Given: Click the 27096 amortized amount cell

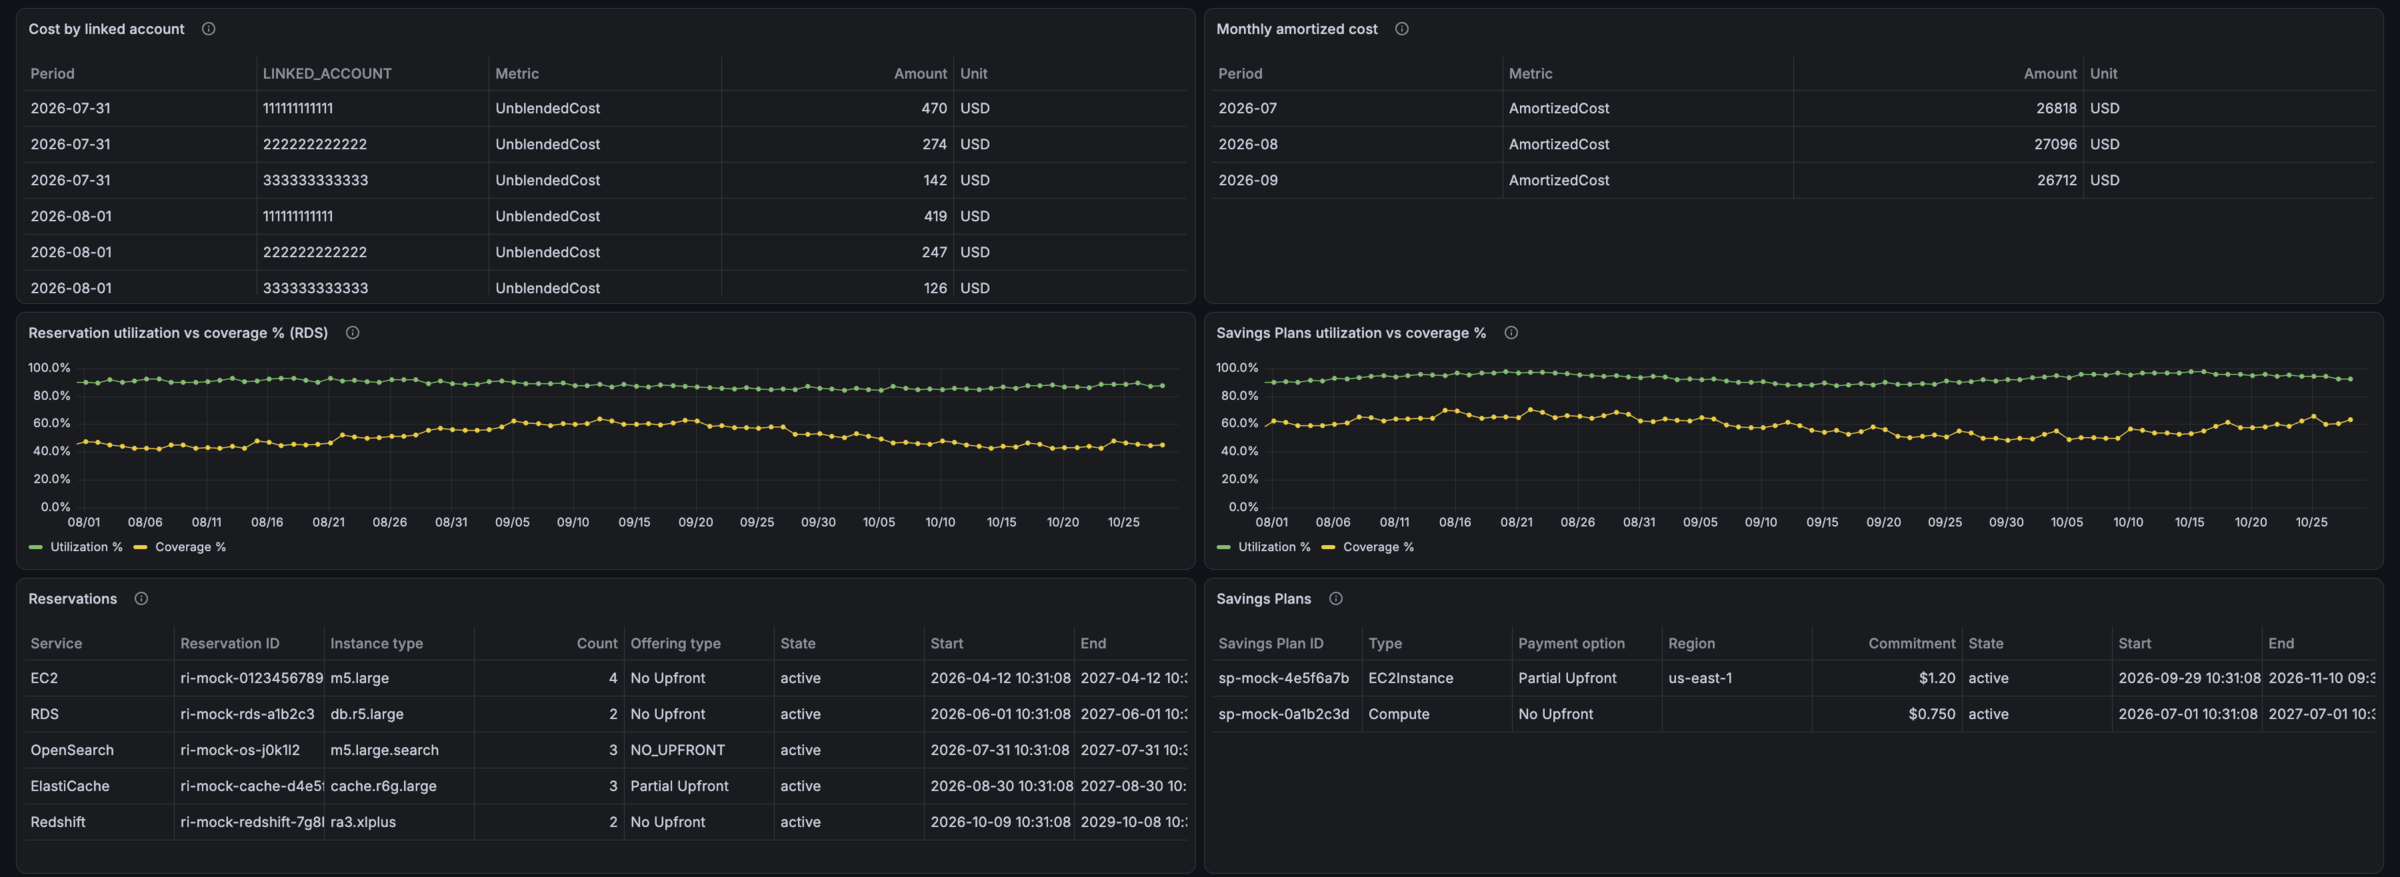Looking at the screenshot, I should 1938,144.
